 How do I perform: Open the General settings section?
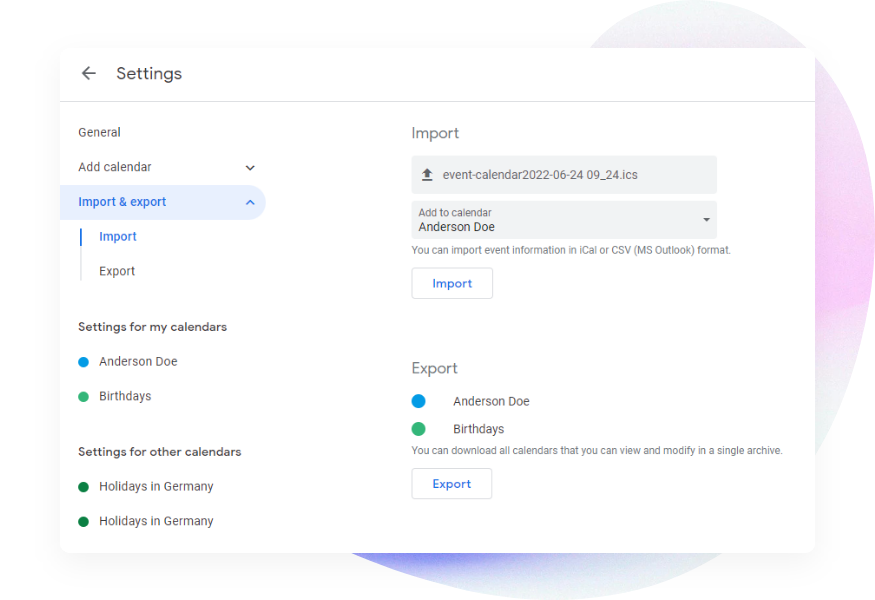(x=99, y=132)
